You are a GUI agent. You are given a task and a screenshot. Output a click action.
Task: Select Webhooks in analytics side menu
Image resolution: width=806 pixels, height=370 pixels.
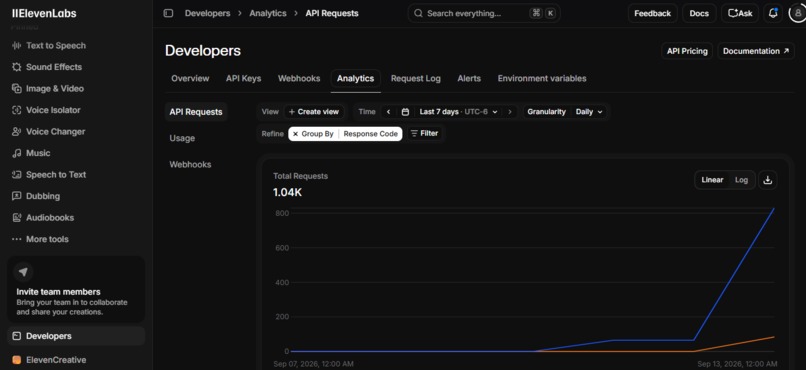pos(190,164)
